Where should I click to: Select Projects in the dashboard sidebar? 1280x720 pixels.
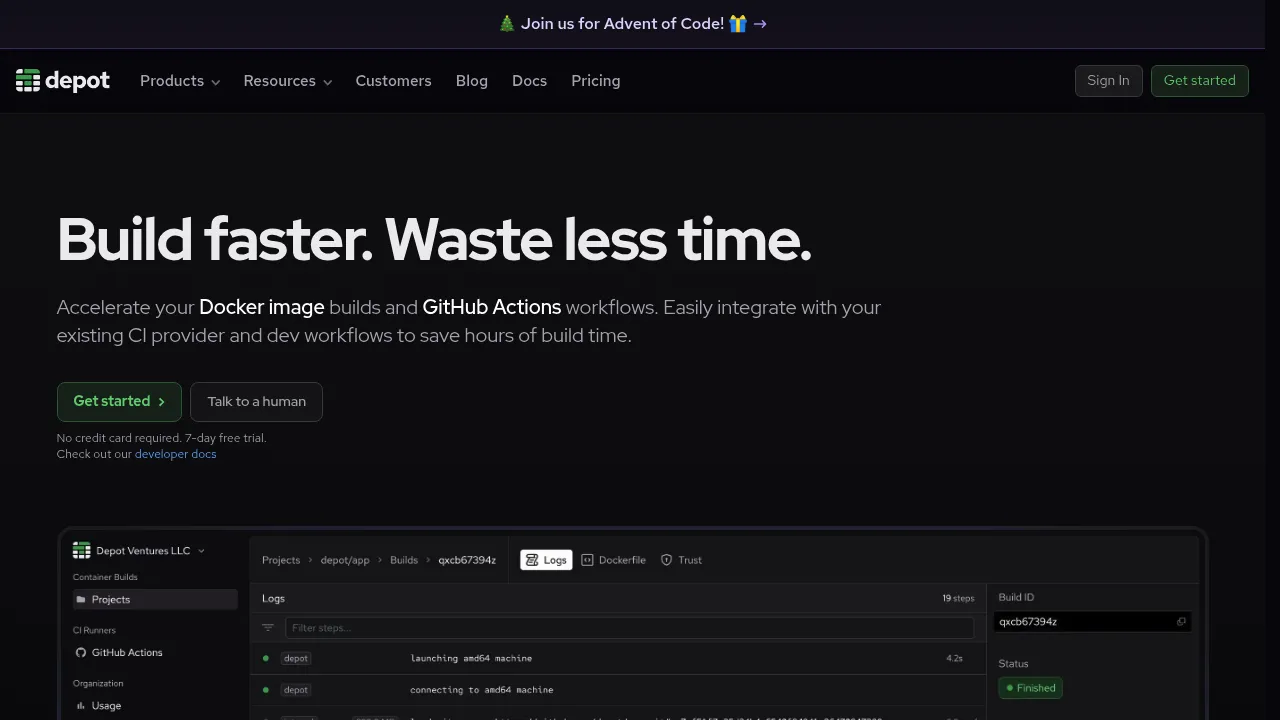click(x=155, y=600)
